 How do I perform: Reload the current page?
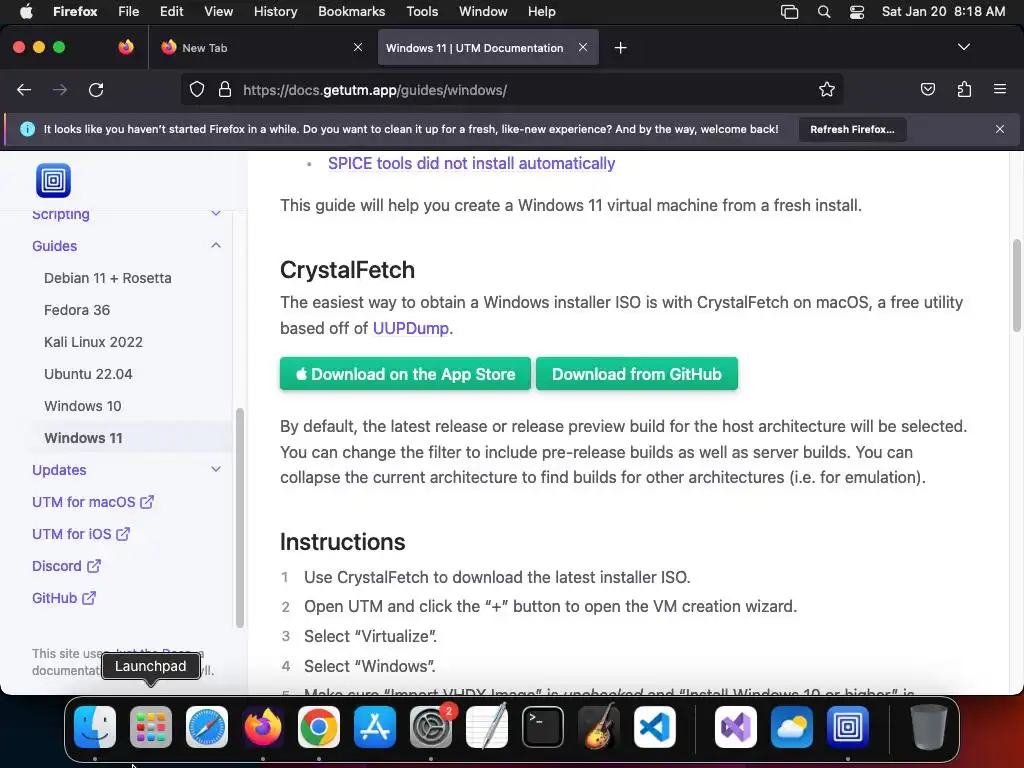point(96,89)
